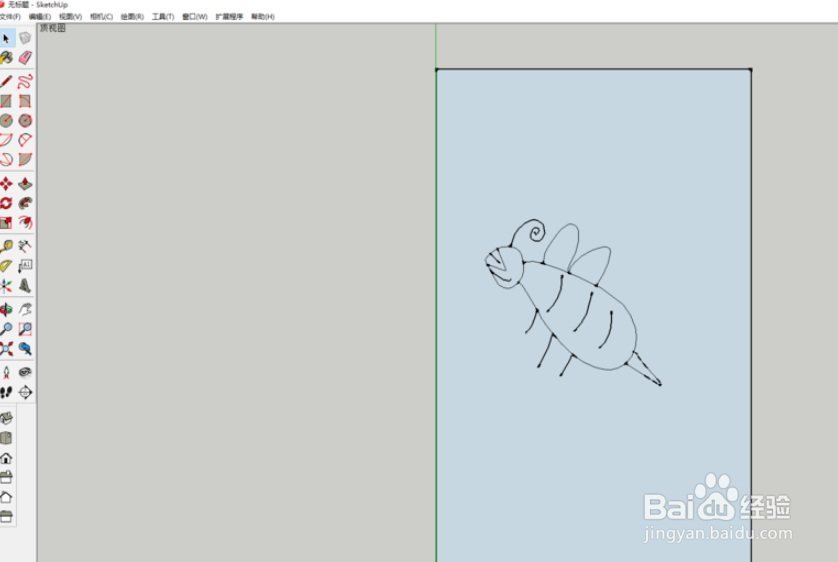Pick the Paint Bucket tool
This screenshot has height=562, width=838.
(6, 57)
